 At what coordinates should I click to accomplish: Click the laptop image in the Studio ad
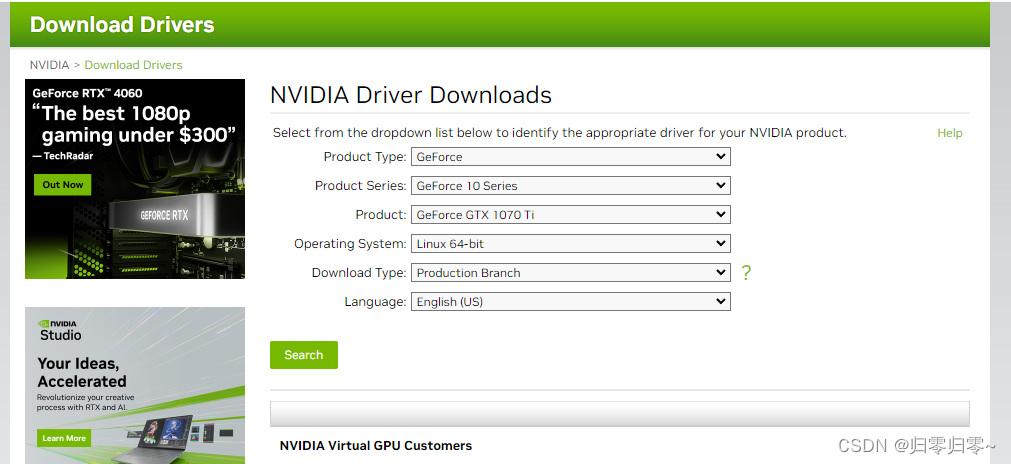pos(158,441)
